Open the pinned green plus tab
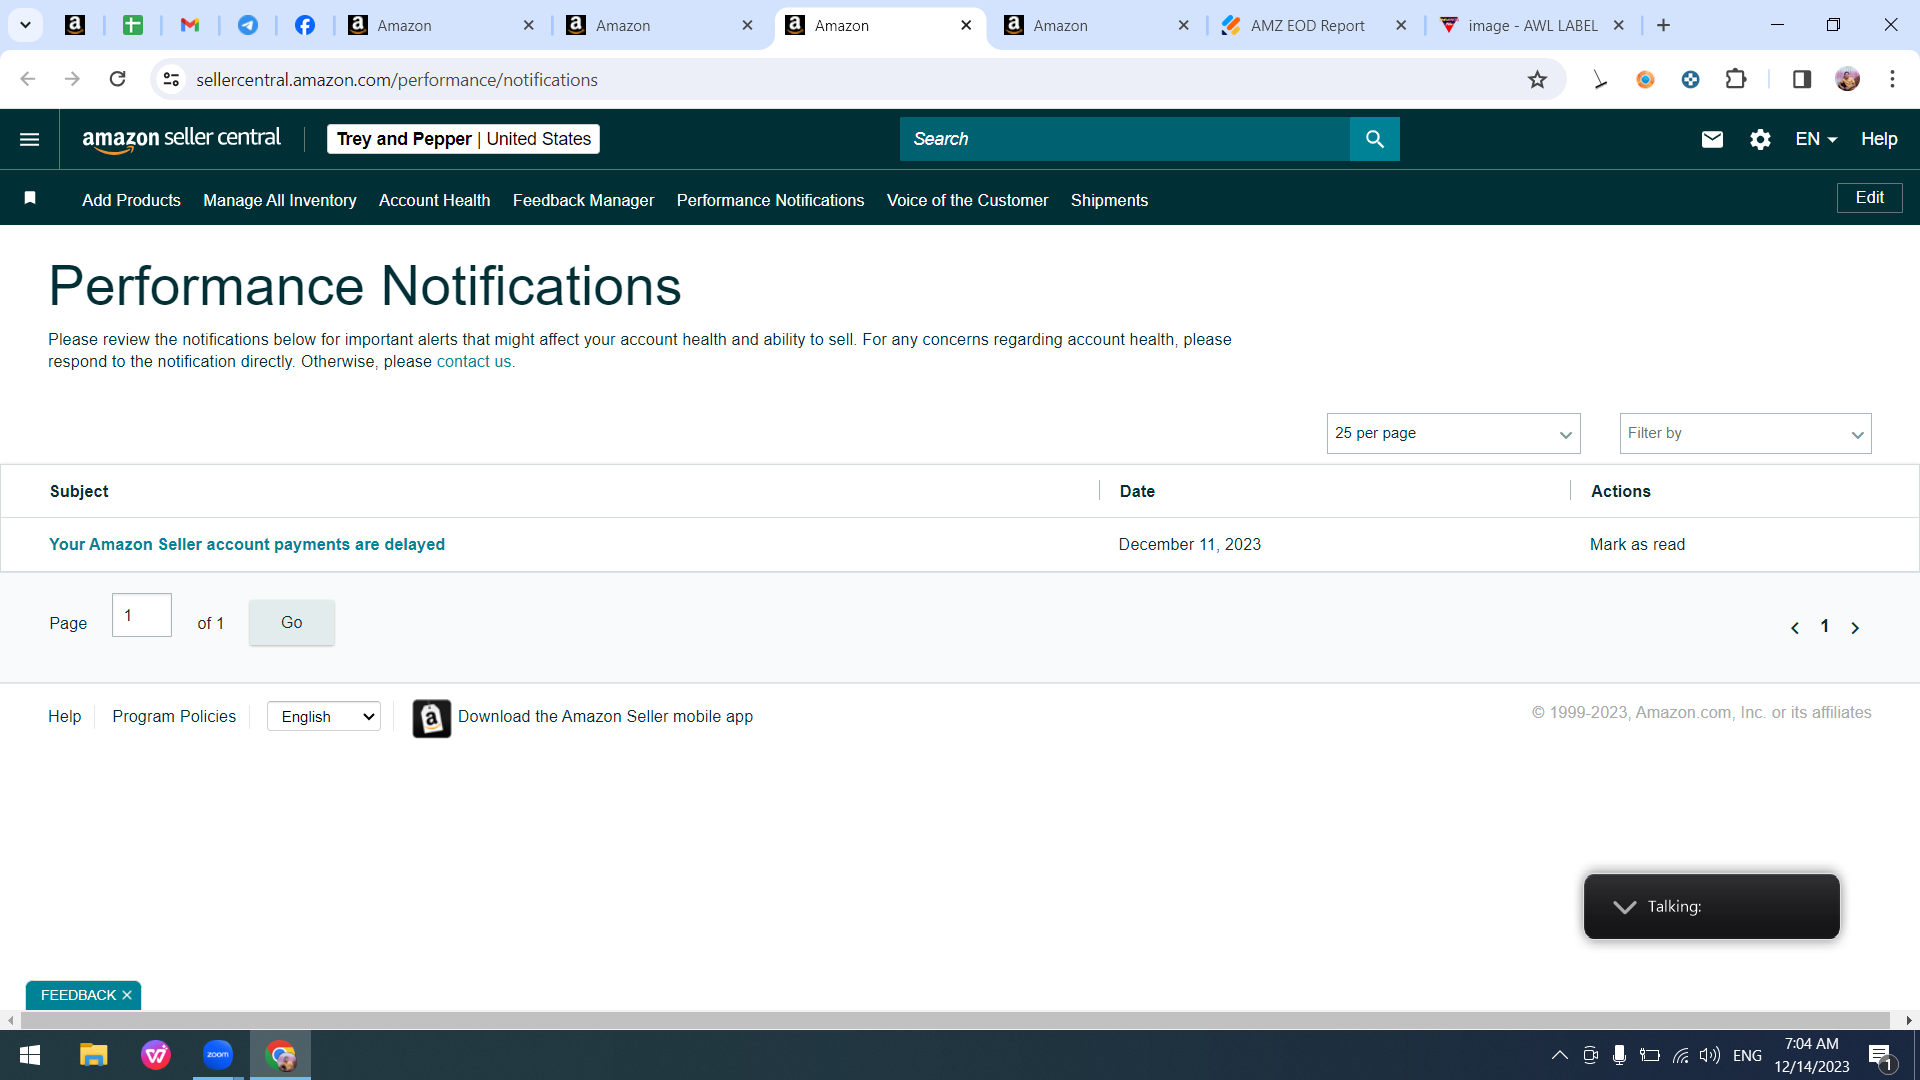The height and width of the screenshot is (1080, 1920). tap(133, 25)
